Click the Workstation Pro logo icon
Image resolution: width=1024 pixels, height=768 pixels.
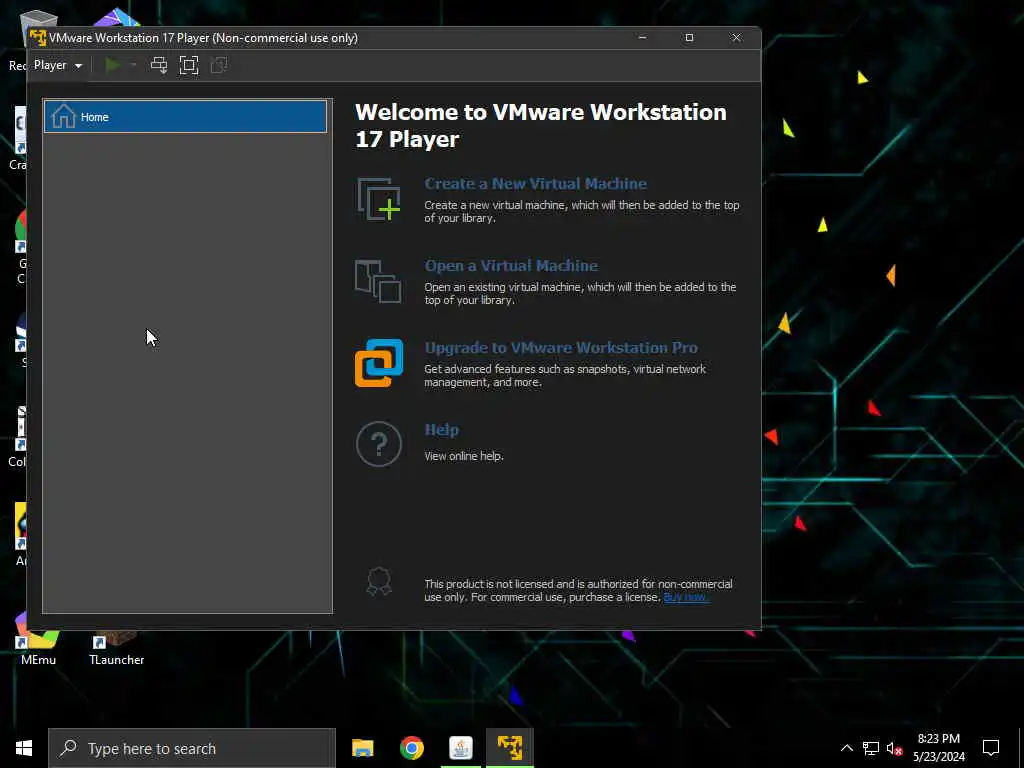pos(379,363)
